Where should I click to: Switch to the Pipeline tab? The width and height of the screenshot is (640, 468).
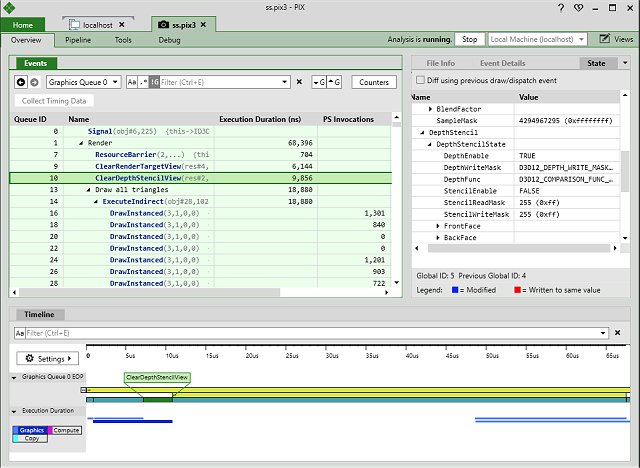coord(79,40)
